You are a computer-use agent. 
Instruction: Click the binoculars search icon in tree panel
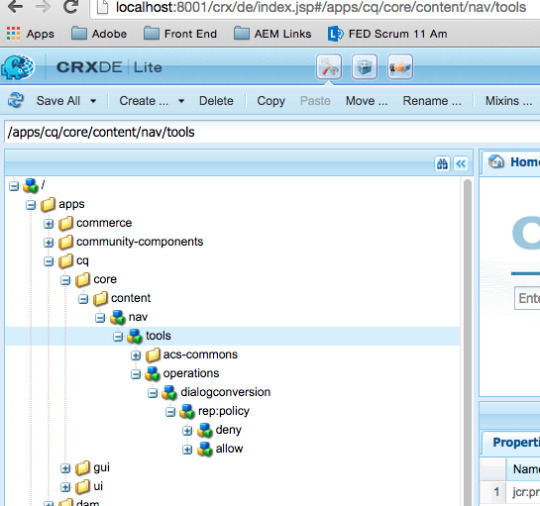[442, 164]
